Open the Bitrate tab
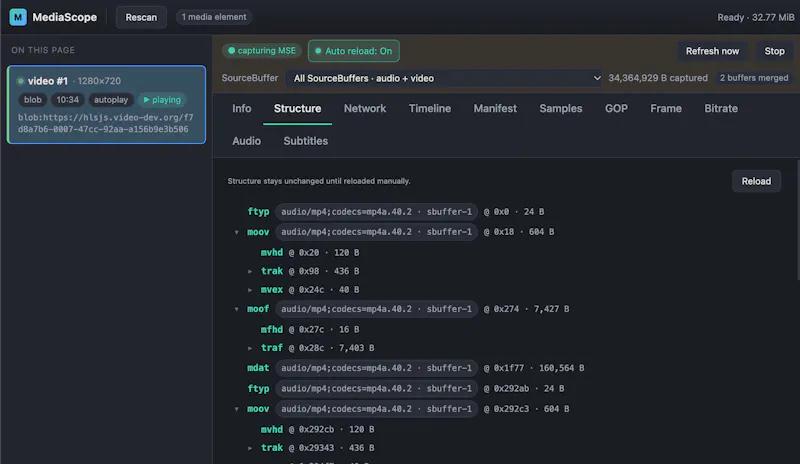Viewport: 800px width, 464px height. [x=721, y=109]
